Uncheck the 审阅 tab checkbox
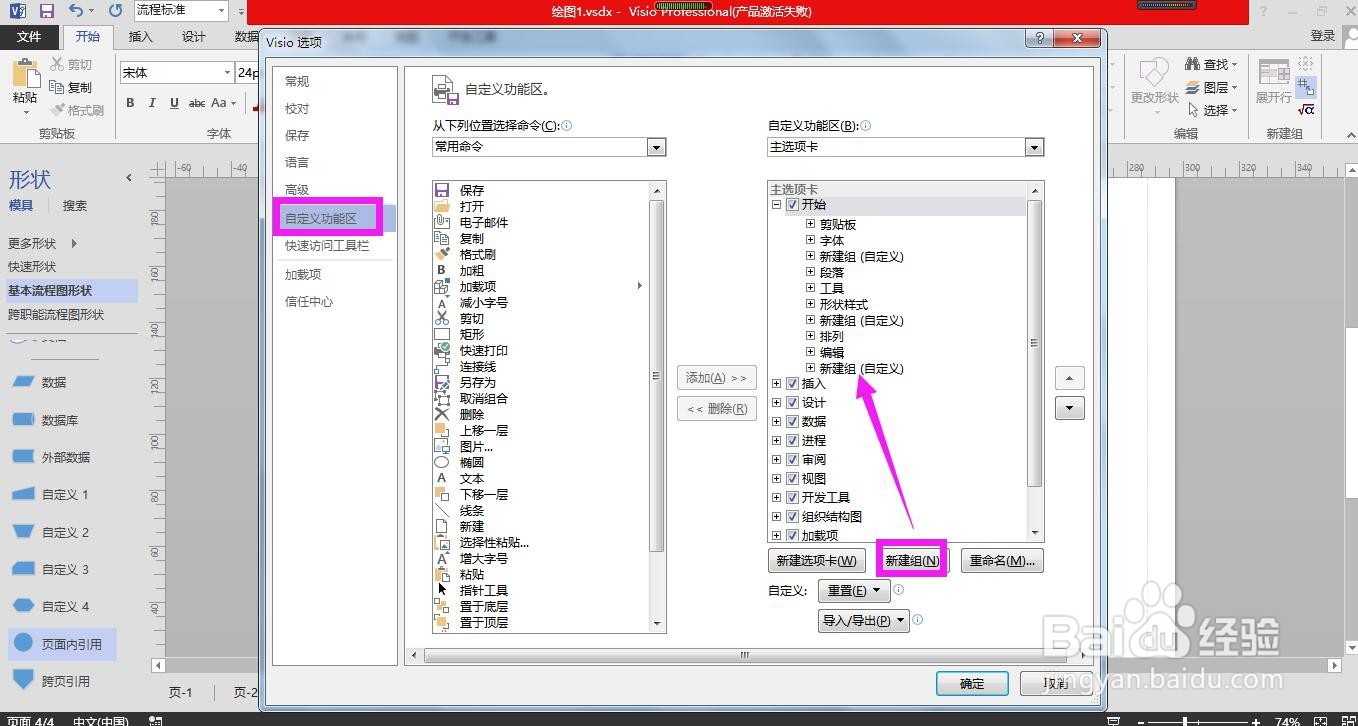 point(792,459)
